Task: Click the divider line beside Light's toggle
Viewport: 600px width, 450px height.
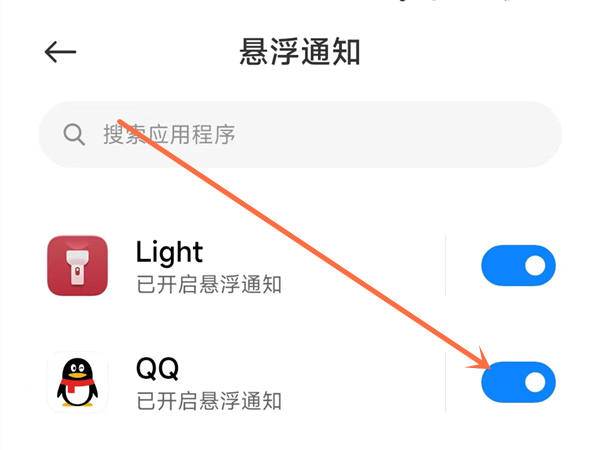Action: [x=445, y=266]
